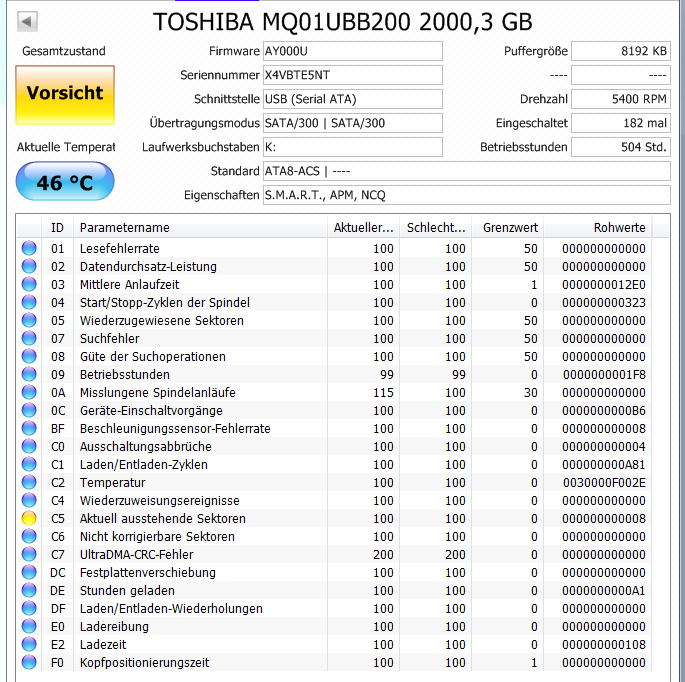The width and height of the screenshot is (685, 682).
Task: Click the Vorsicht health status button
Action: point(65,95)
